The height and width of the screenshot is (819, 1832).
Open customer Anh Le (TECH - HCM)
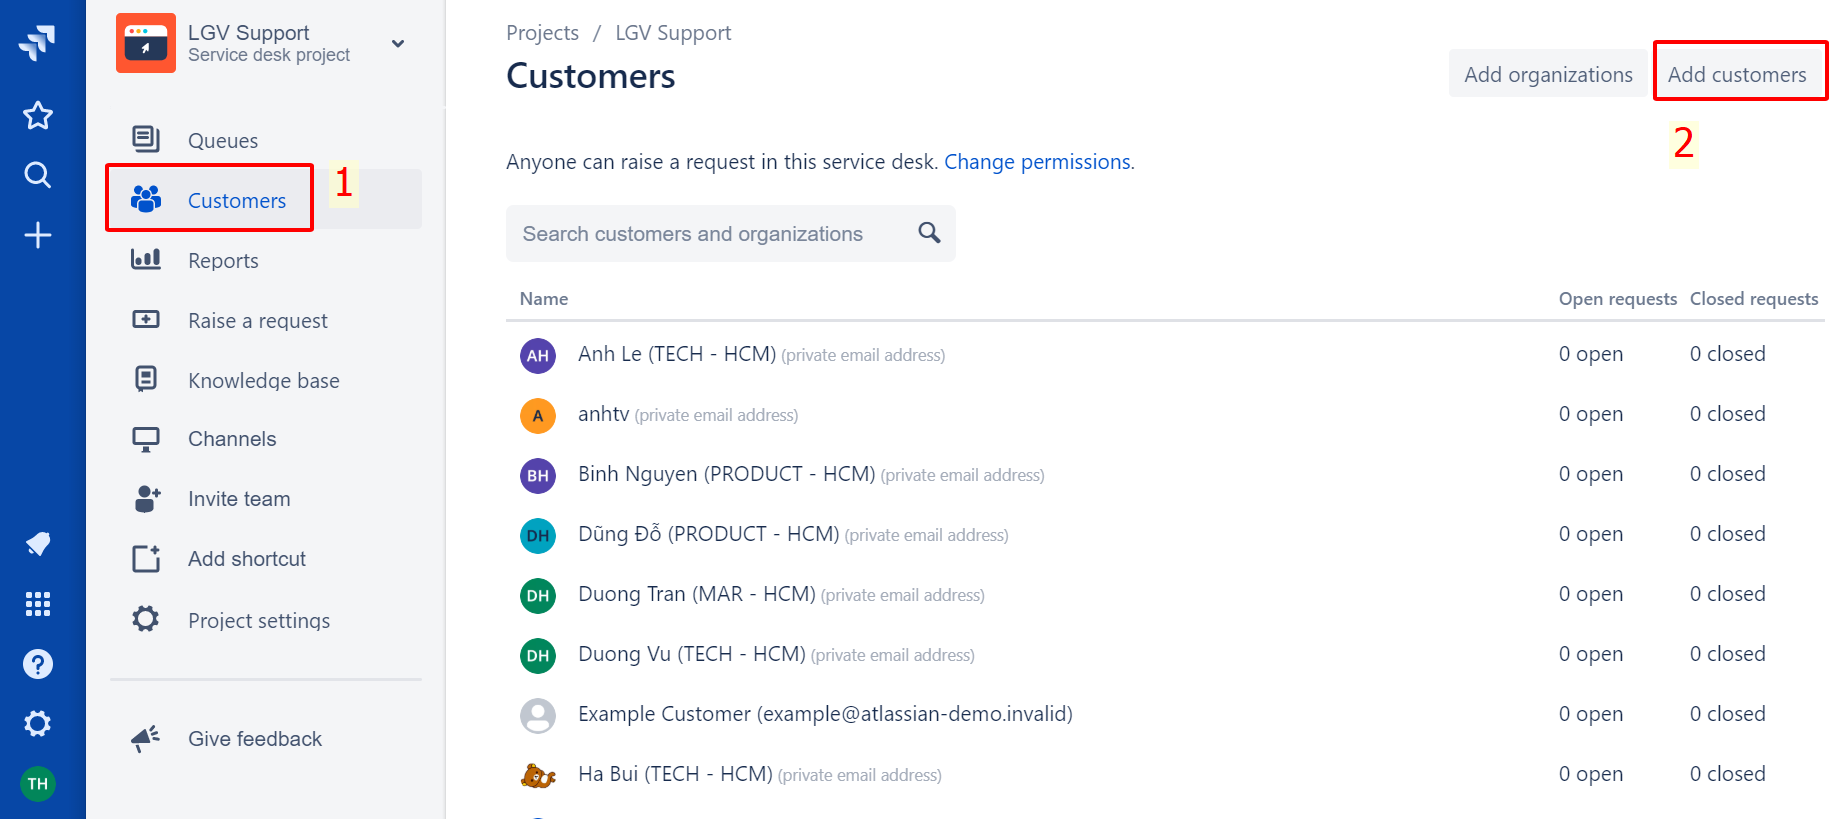(677, 354)
